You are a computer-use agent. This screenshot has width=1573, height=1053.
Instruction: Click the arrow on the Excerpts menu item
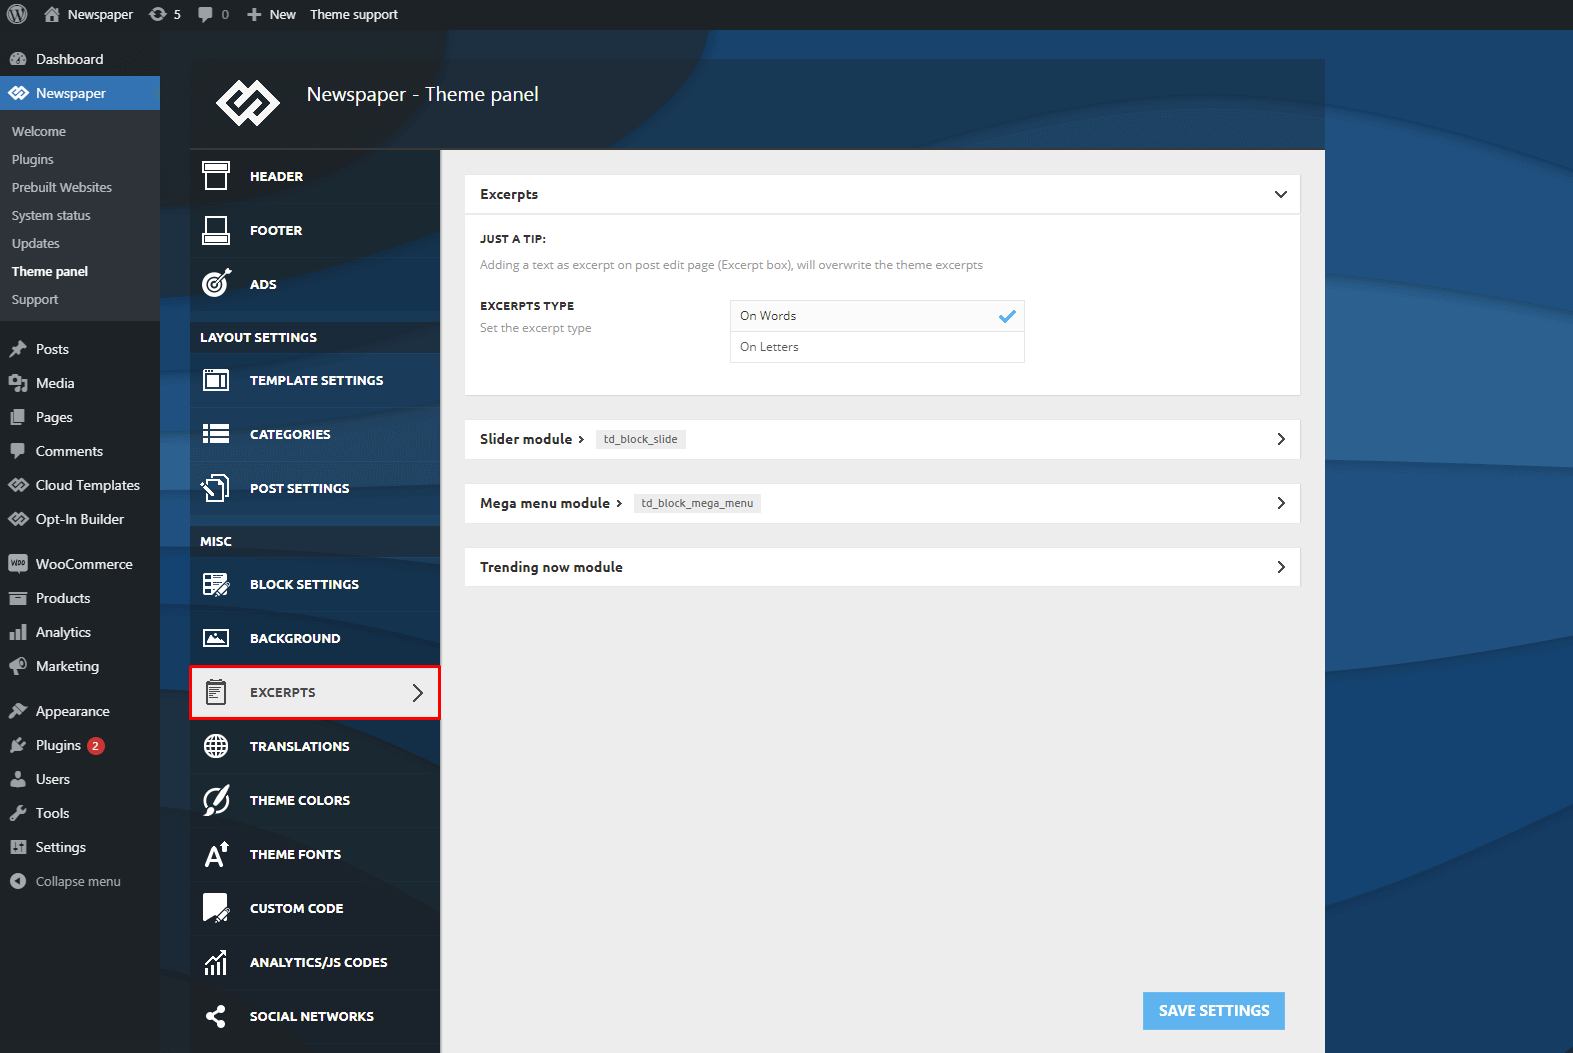pos(418,692)
